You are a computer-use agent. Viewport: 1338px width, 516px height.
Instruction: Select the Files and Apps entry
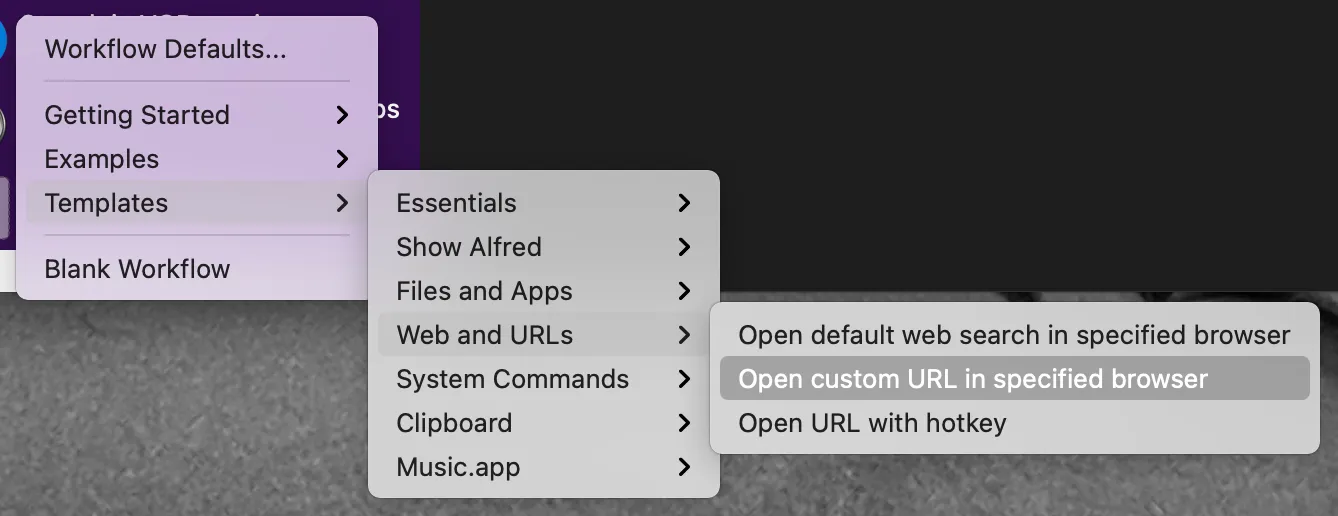(x=484, y=291)
